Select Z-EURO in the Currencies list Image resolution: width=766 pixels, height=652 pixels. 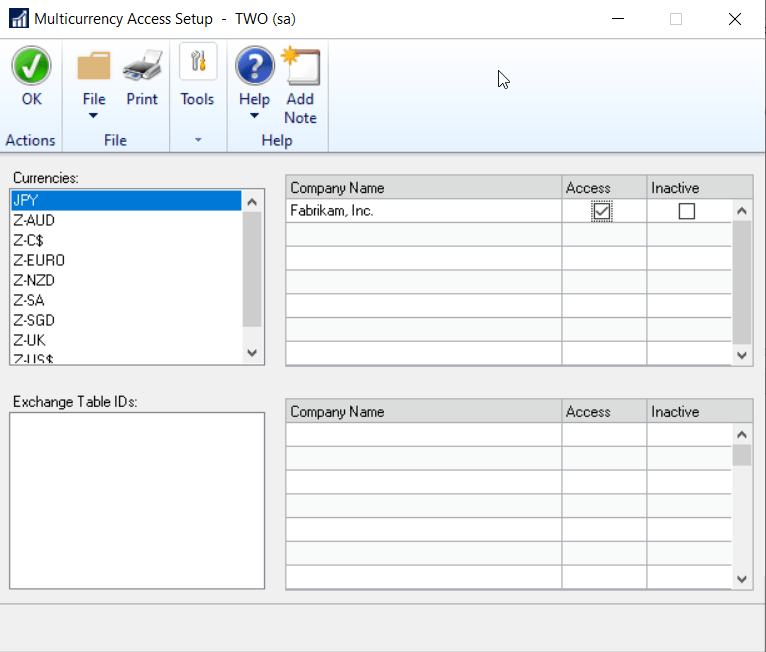click(x=39, y=260)
